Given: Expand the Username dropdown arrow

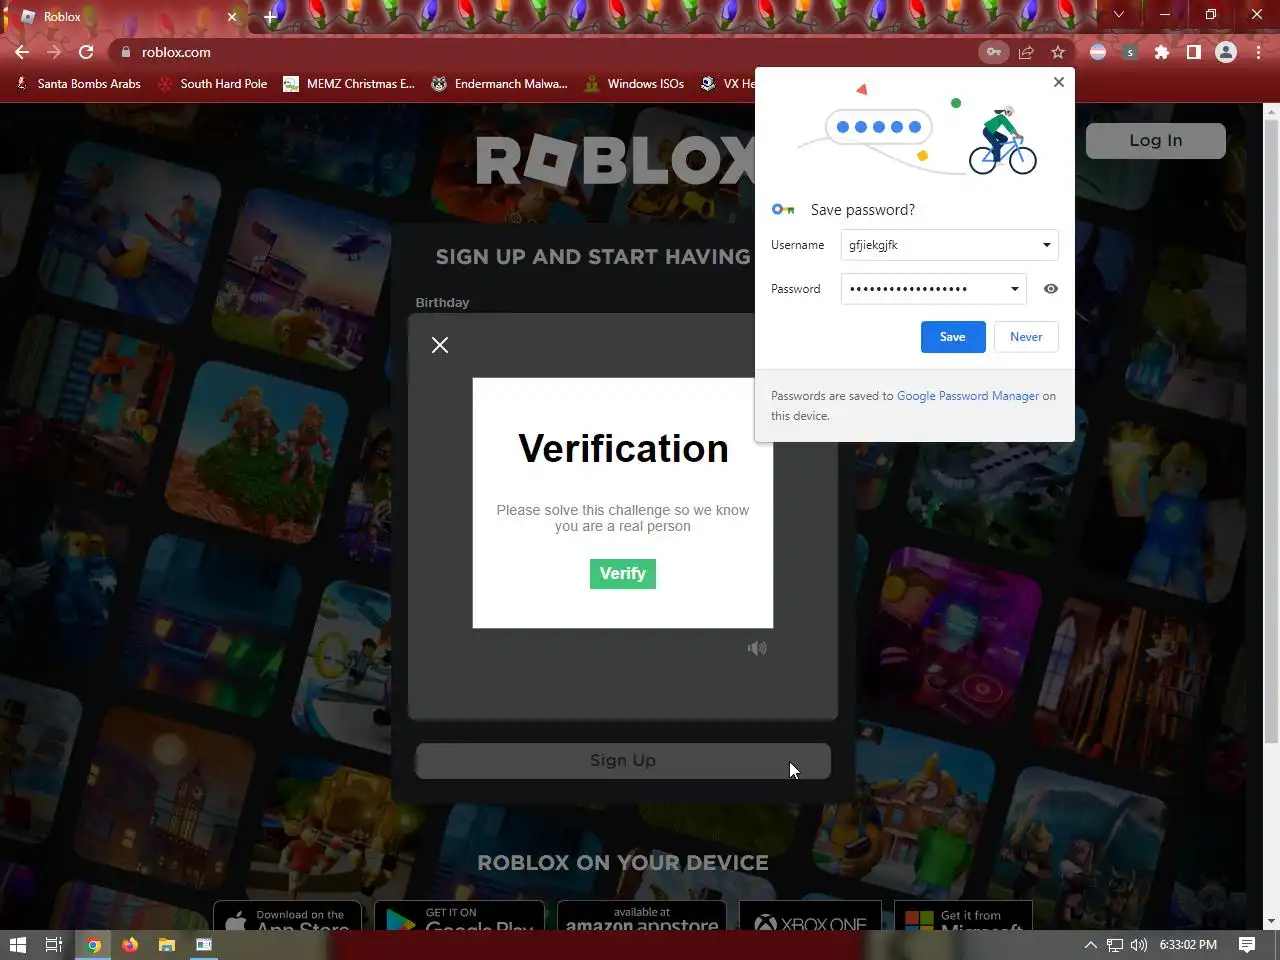Looking at the screenshot, I should (1046, 245).
